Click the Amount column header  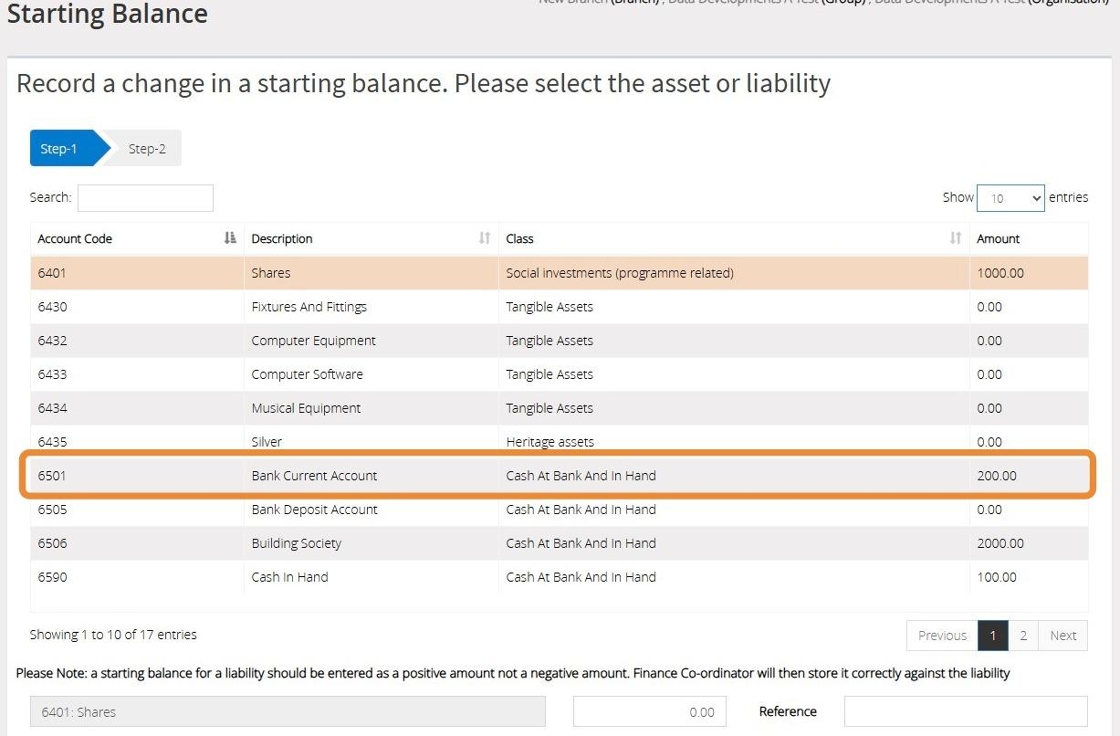[998, 239]
